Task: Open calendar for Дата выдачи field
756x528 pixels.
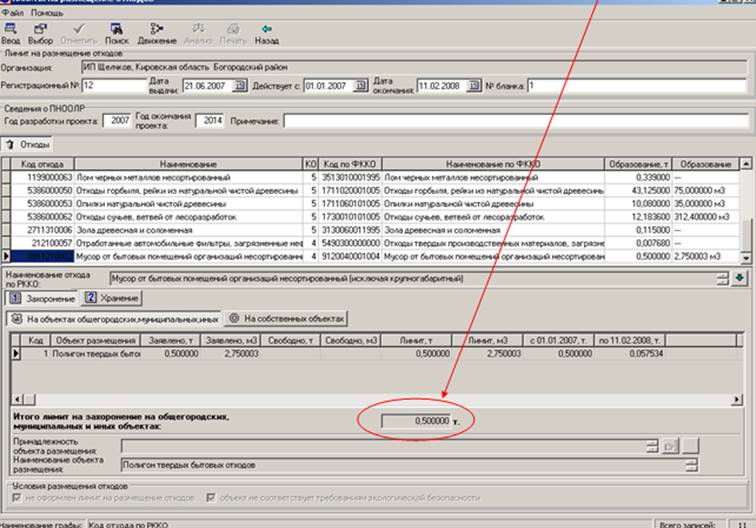Action: tap(239, 86)
